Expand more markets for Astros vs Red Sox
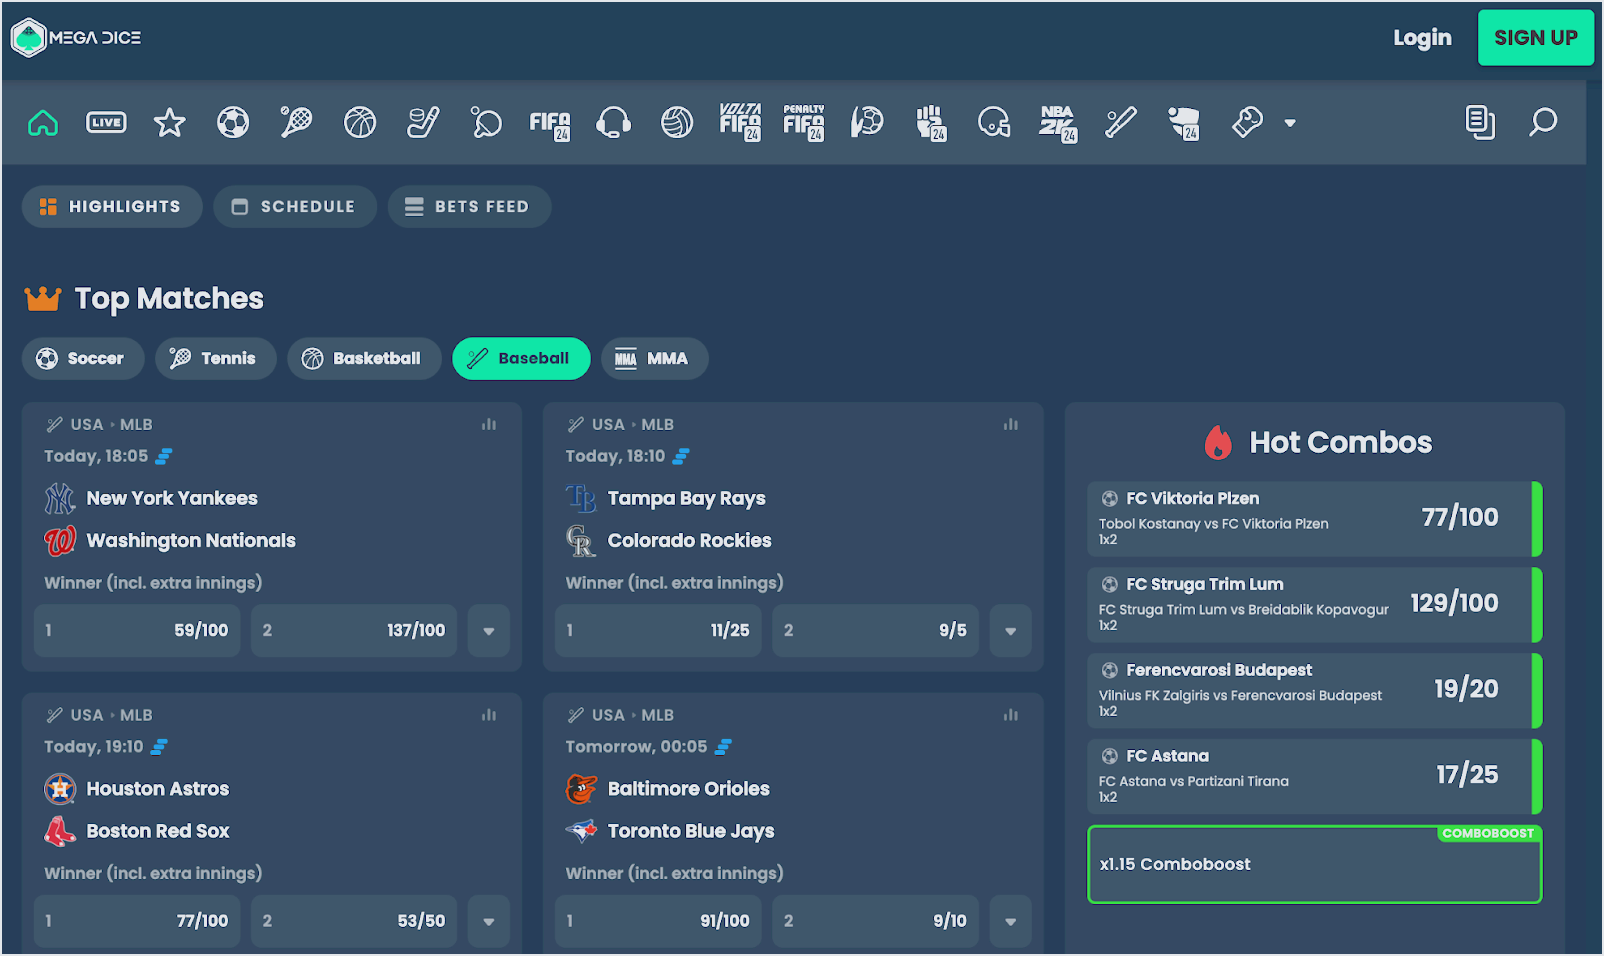The height and width of the screenshot is (956, 1604). point(489,922)
